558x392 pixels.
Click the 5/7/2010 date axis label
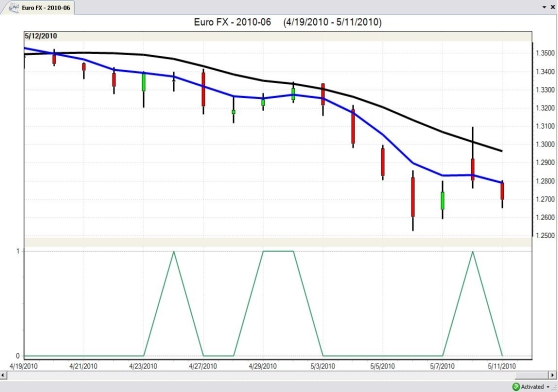click(x=442, y=366)
